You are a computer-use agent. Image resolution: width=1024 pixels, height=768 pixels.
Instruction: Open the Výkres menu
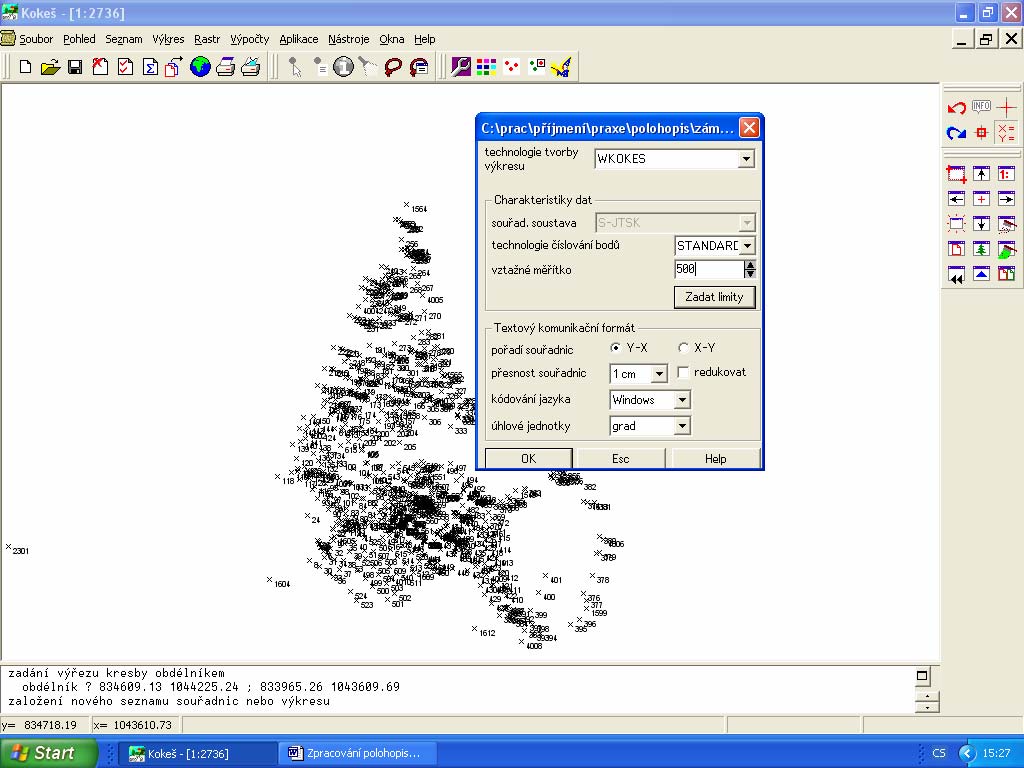(x=168, y=39)
